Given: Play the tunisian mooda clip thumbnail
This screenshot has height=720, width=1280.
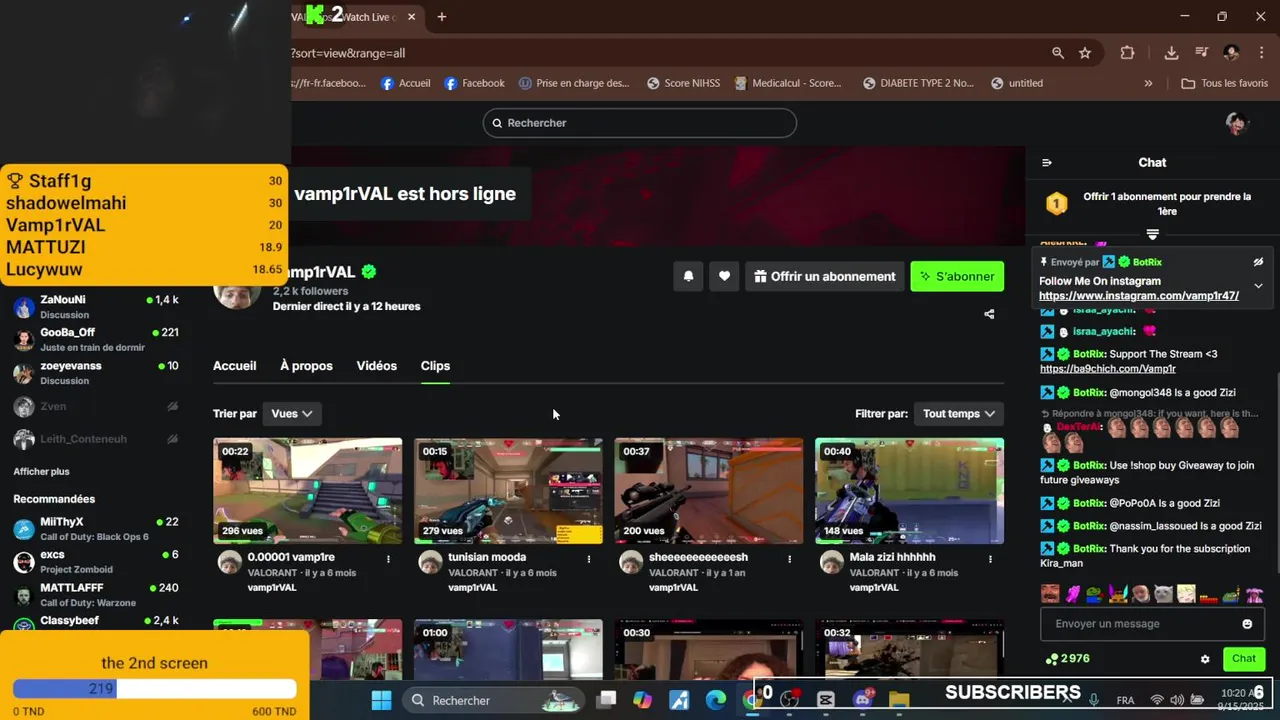Looking at the screenshot, I should pyautogui.click(x=508, y=491).
